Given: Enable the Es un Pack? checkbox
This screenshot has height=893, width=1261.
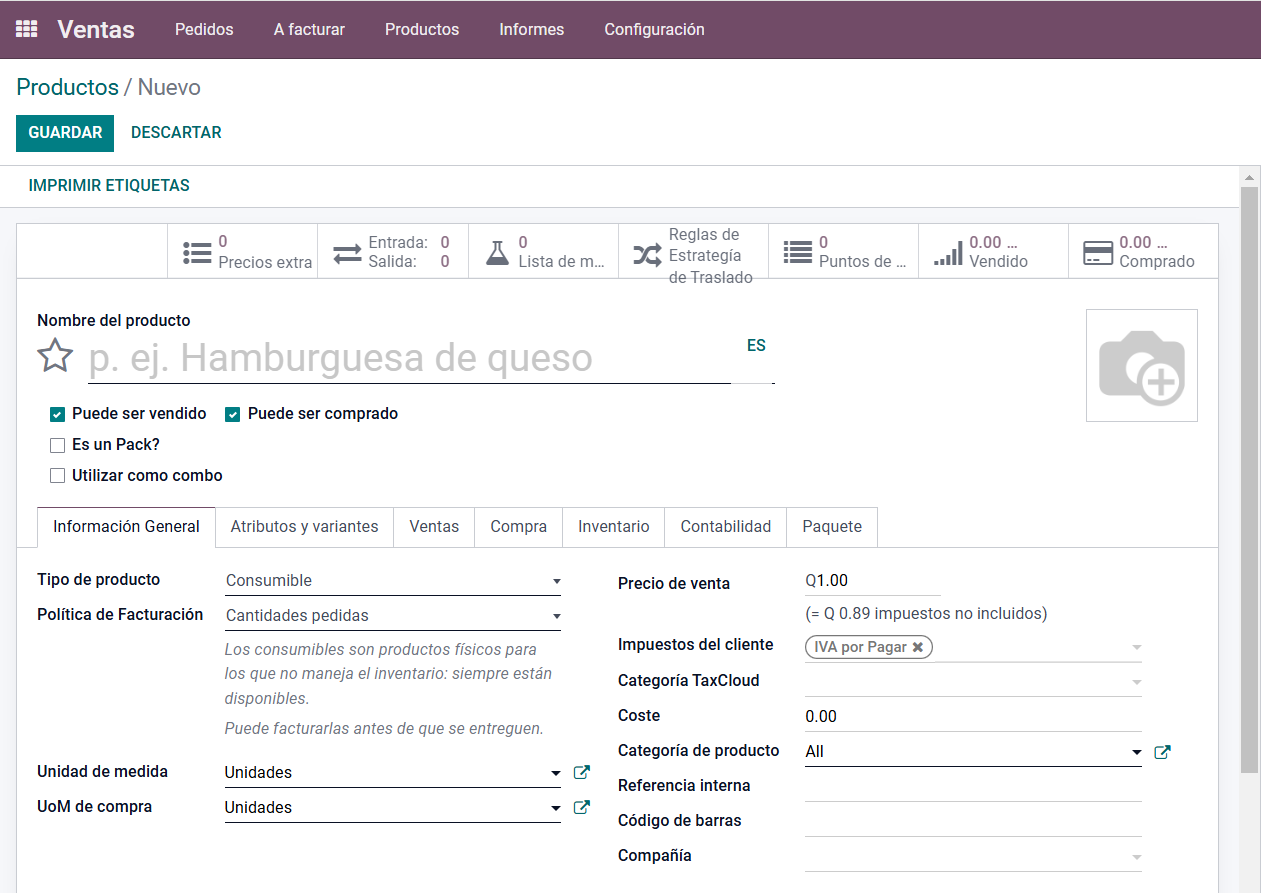Looking at the screenshot, I should point(58,445).
